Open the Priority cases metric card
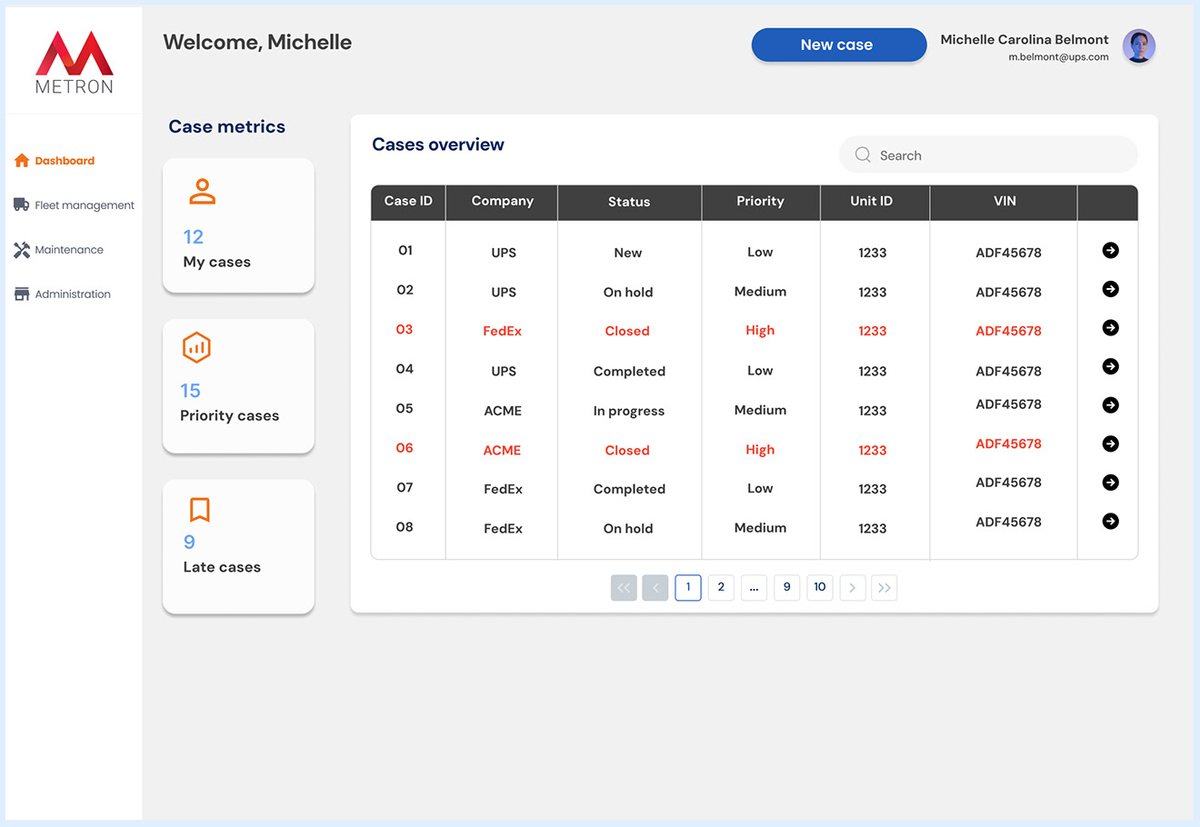Image resolution: width=1200 pixels, height=827 pixels. pyautogui.click(x=238, y=386)
